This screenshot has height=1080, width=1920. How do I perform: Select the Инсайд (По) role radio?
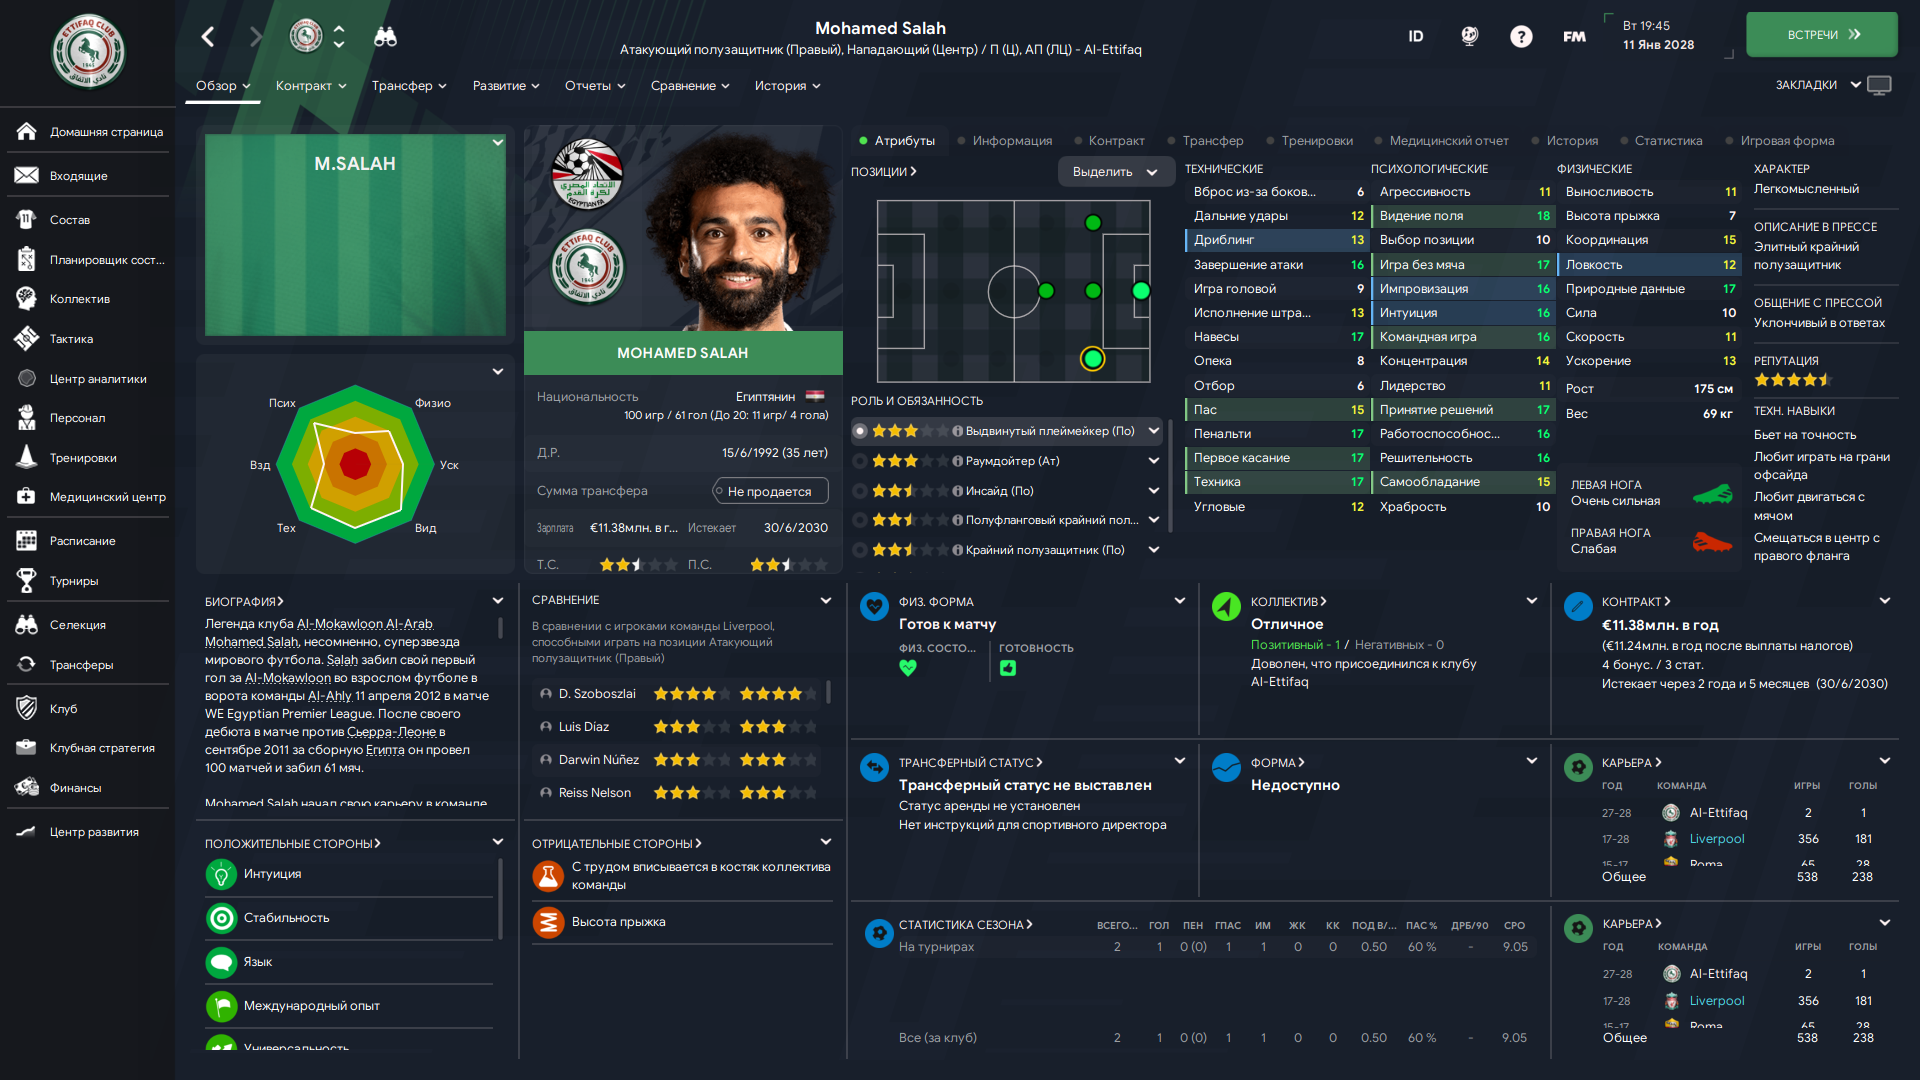click(x=859, y=491)
